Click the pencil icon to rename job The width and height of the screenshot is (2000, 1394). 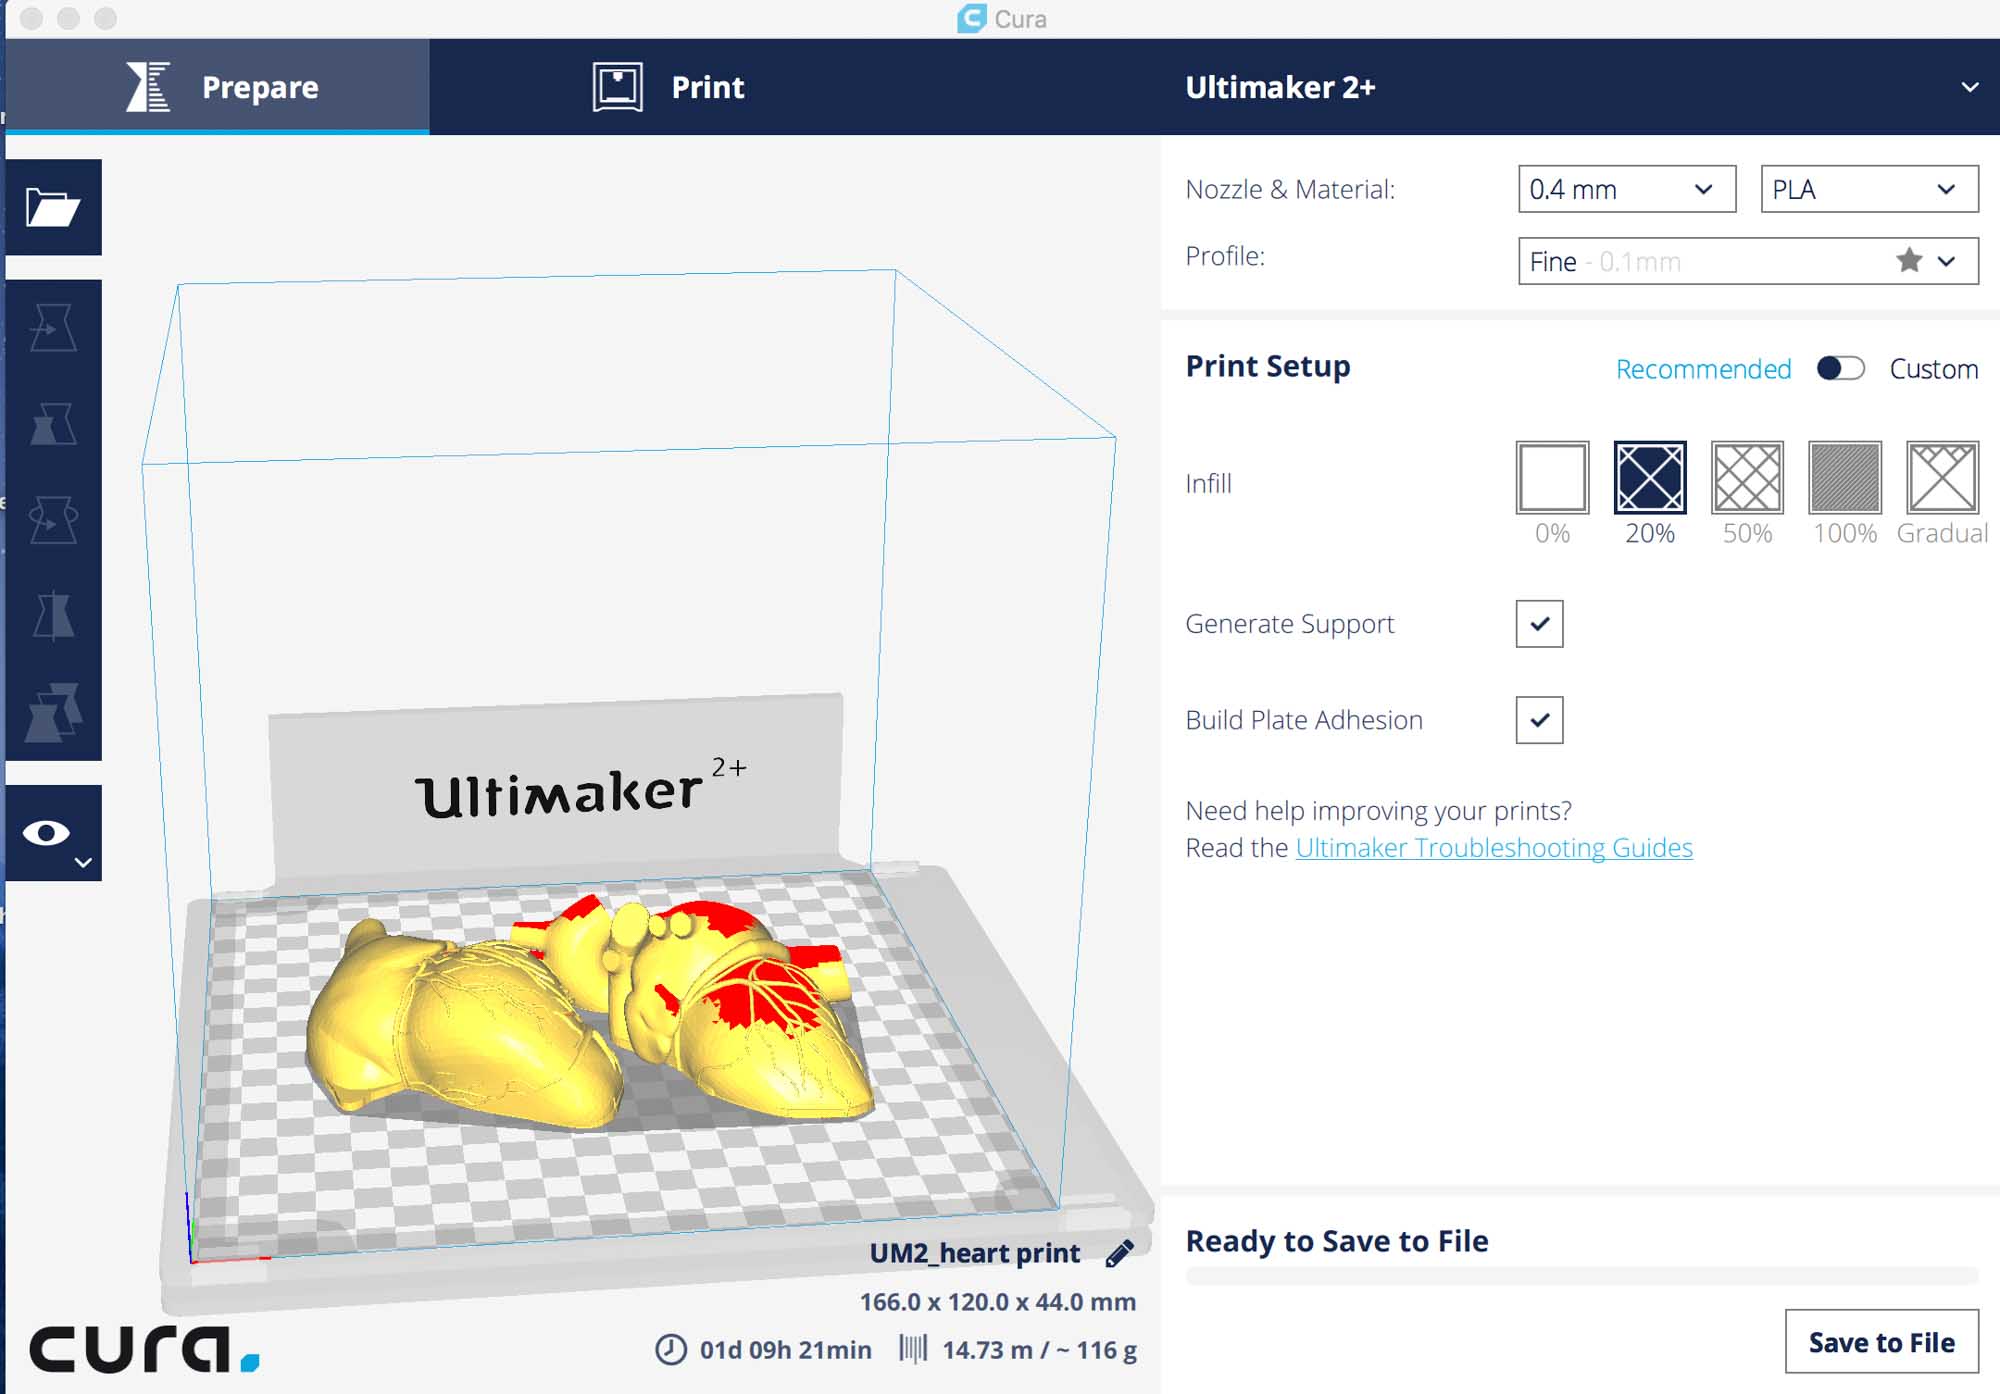coord(1120,1253)
